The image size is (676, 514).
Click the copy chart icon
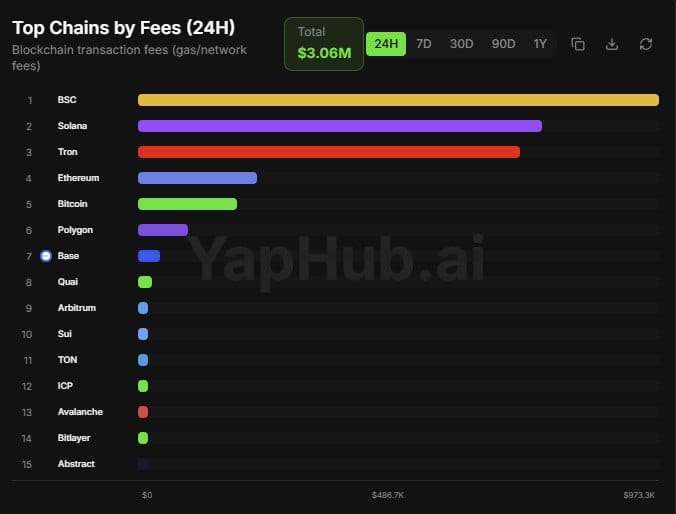point(578,44)
